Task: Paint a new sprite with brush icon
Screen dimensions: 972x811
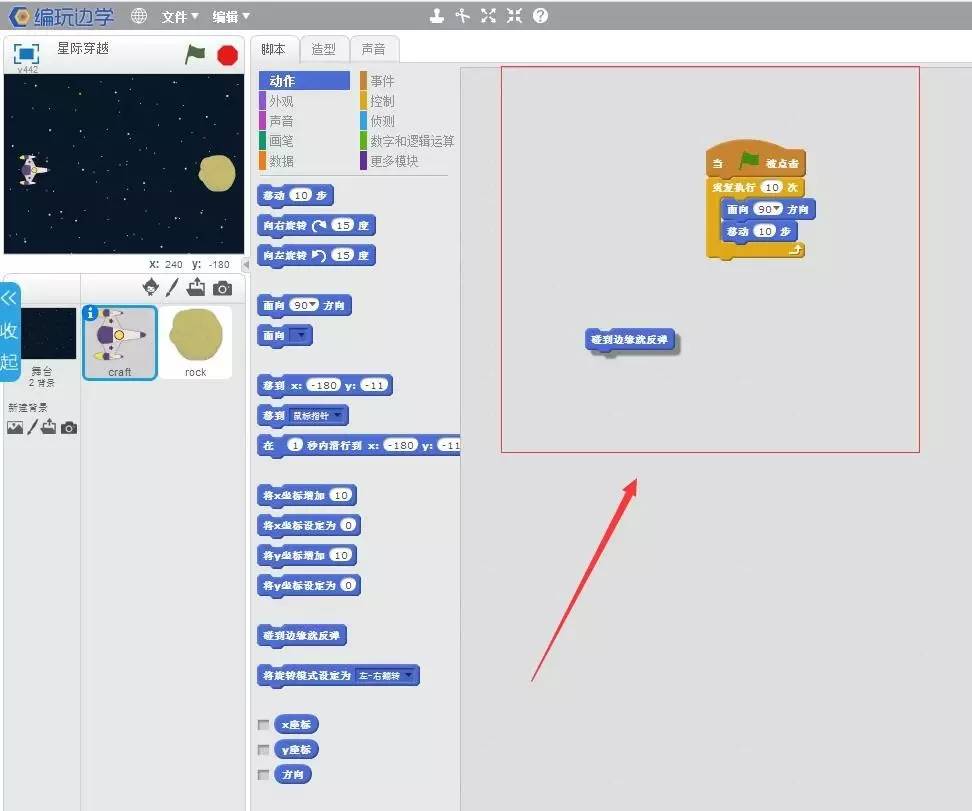Action: 172,288
